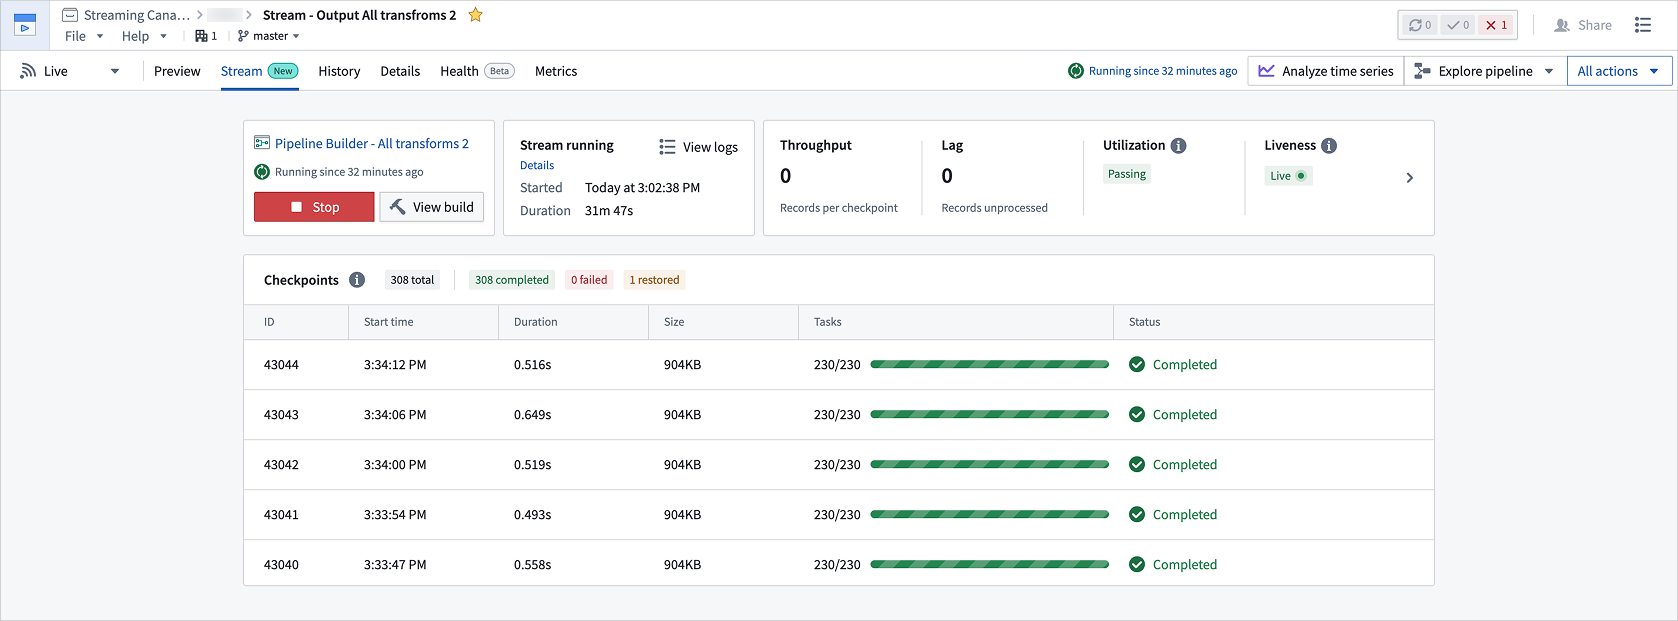1678x621 pixels.
Task: Open the Live view dropdown
Action: tap(70, 71)
